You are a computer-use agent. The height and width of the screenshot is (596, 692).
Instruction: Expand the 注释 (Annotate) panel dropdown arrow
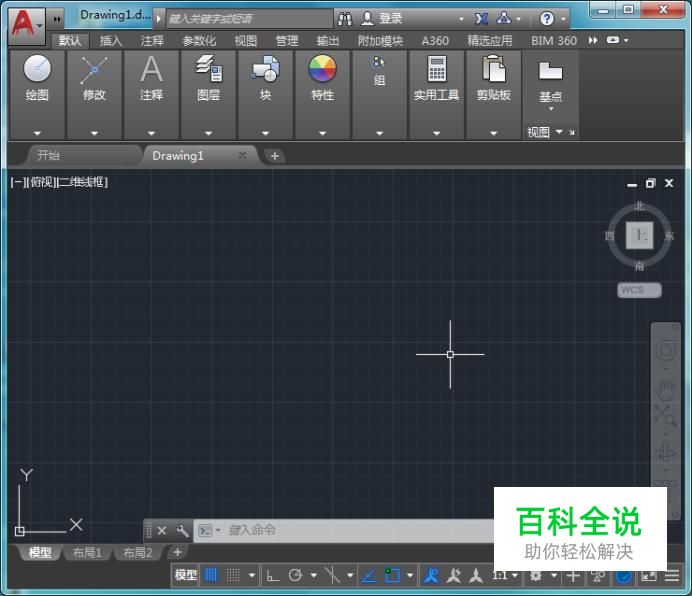tap(151, 132)
